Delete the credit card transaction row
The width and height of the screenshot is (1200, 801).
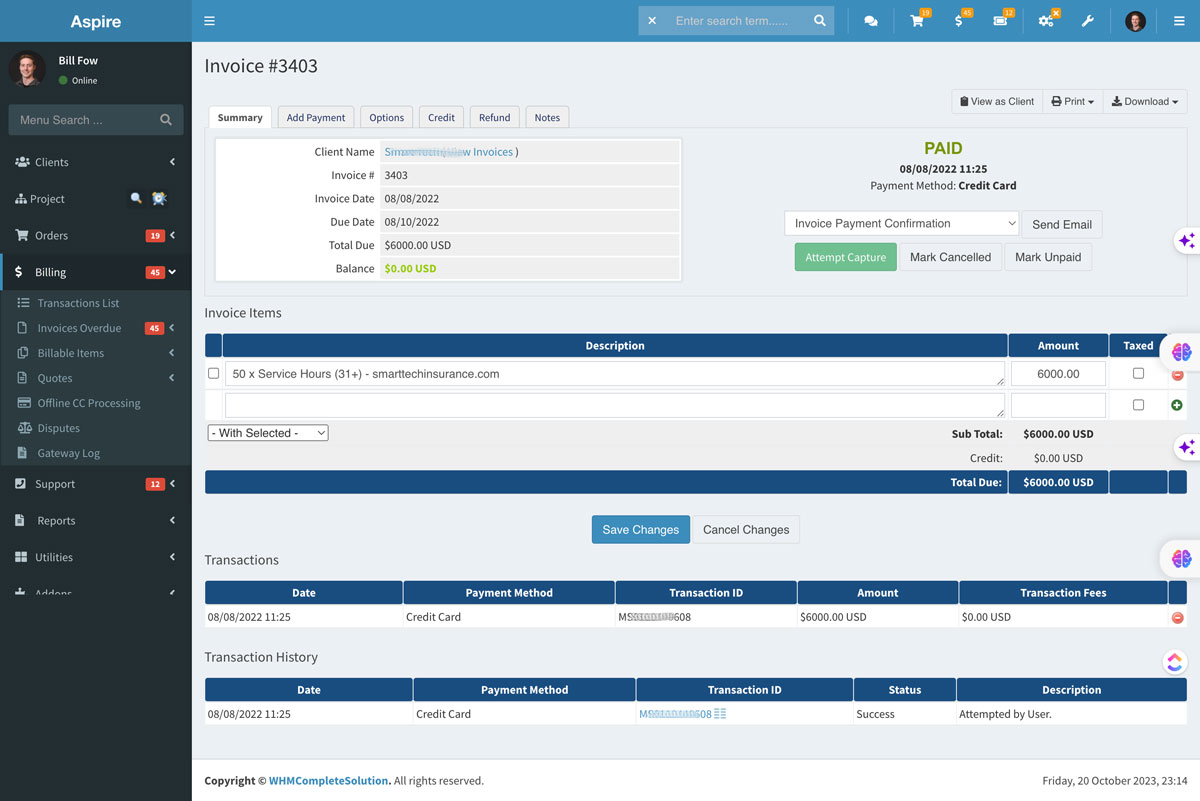click(x=1177, y=618)
